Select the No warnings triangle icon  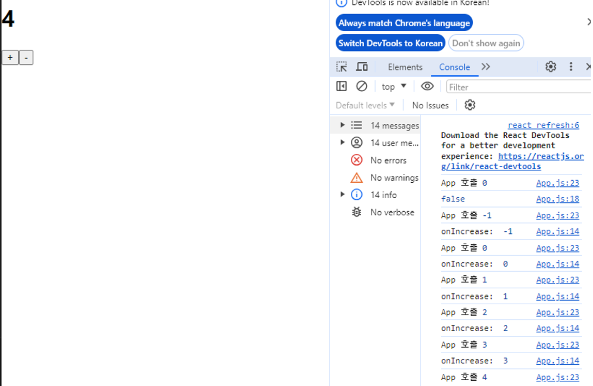(x=356, y=178)
